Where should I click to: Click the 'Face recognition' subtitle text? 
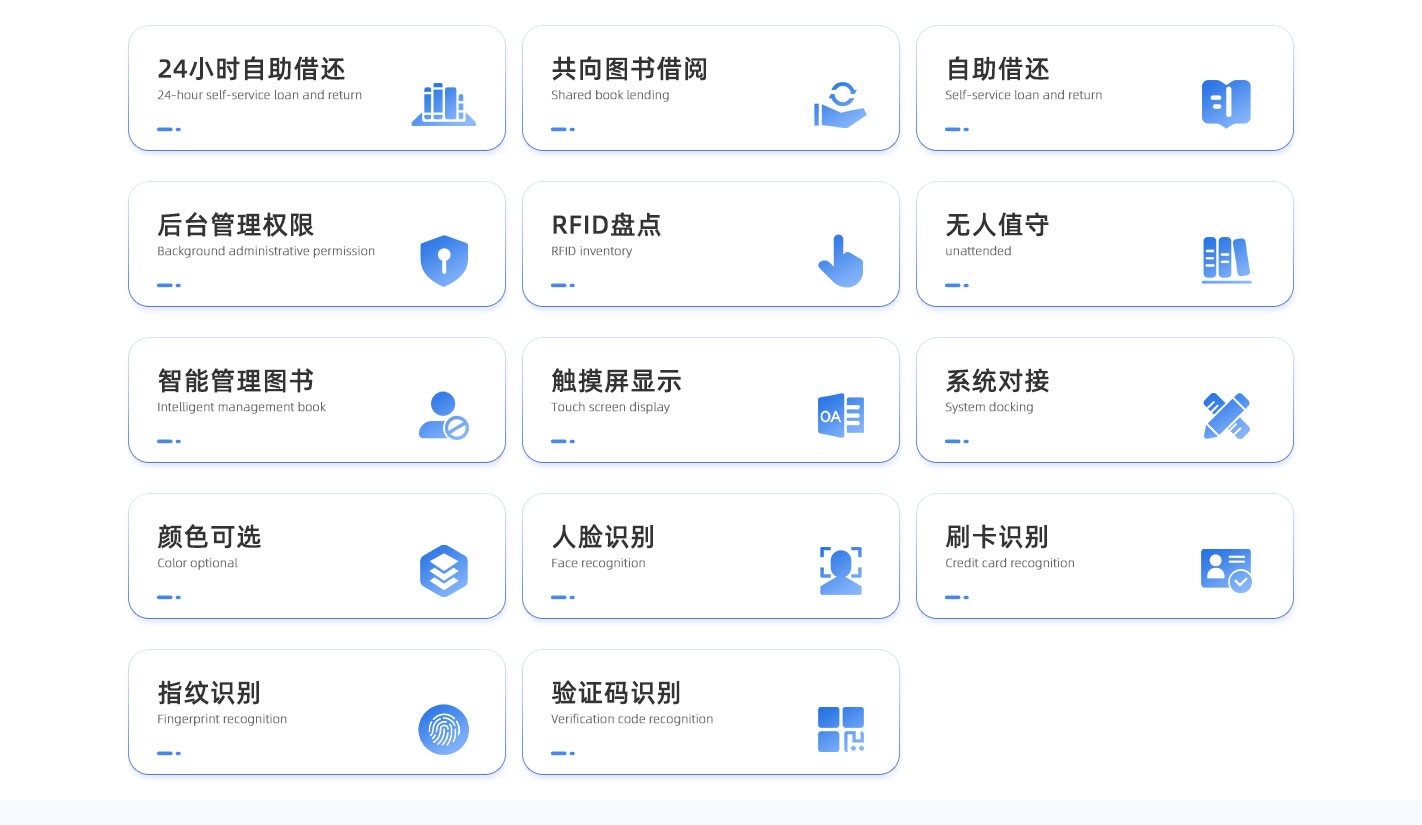point(598,563)
